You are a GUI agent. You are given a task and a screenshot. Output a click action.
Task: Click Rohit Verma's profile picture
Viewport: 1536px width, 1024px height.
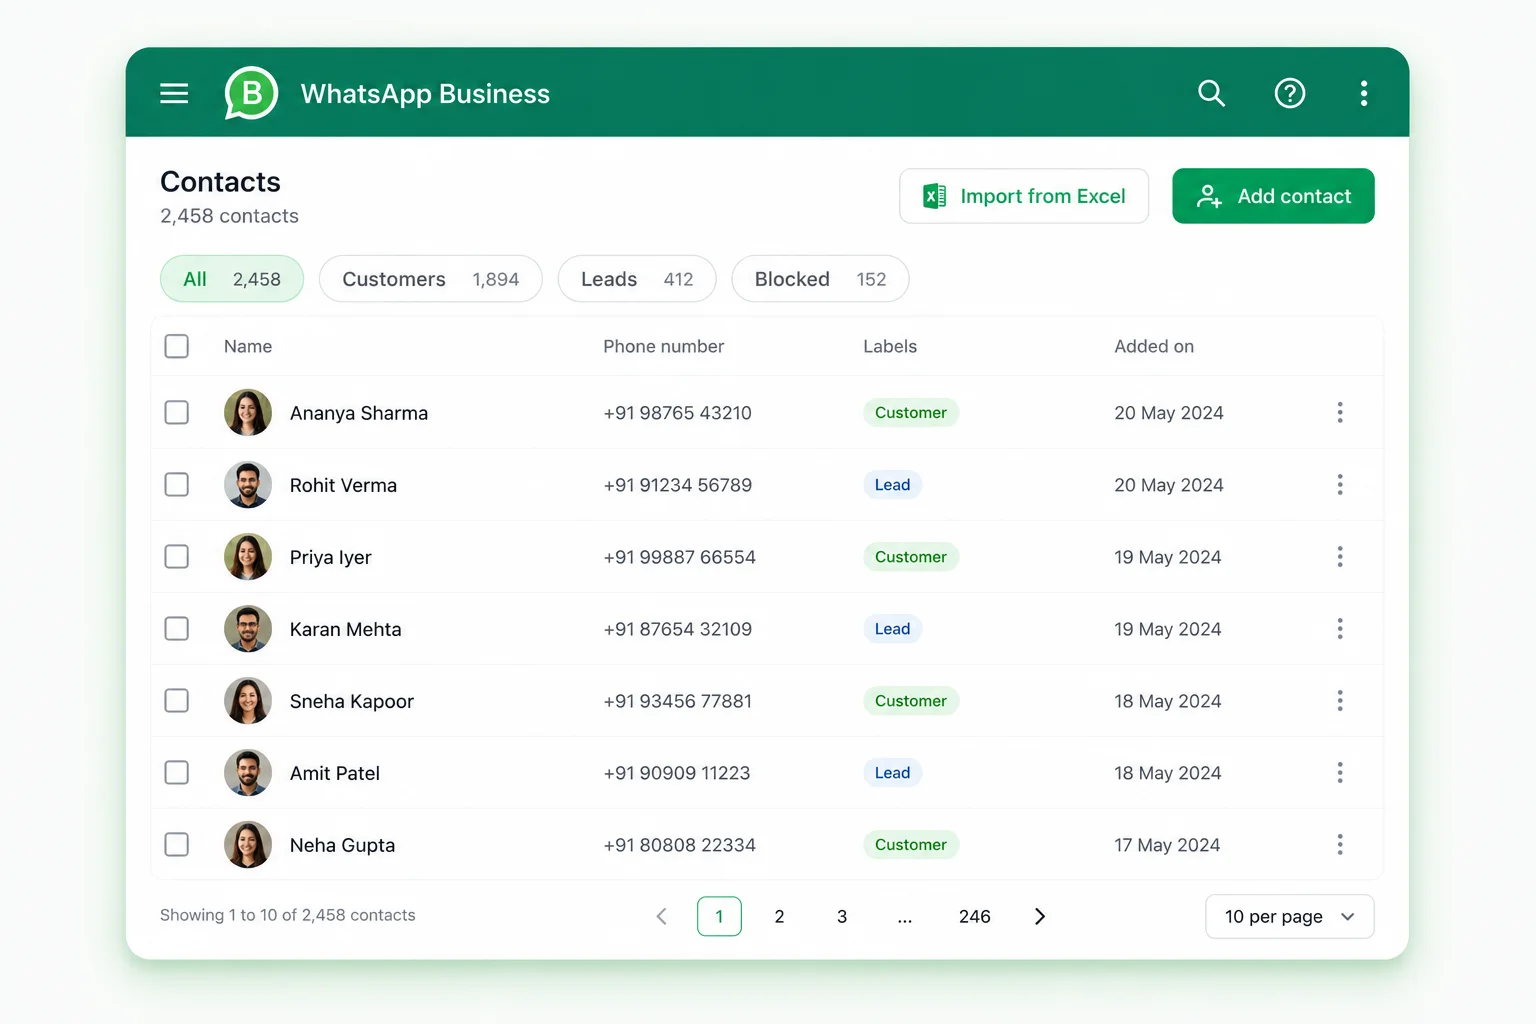[248, 485]
